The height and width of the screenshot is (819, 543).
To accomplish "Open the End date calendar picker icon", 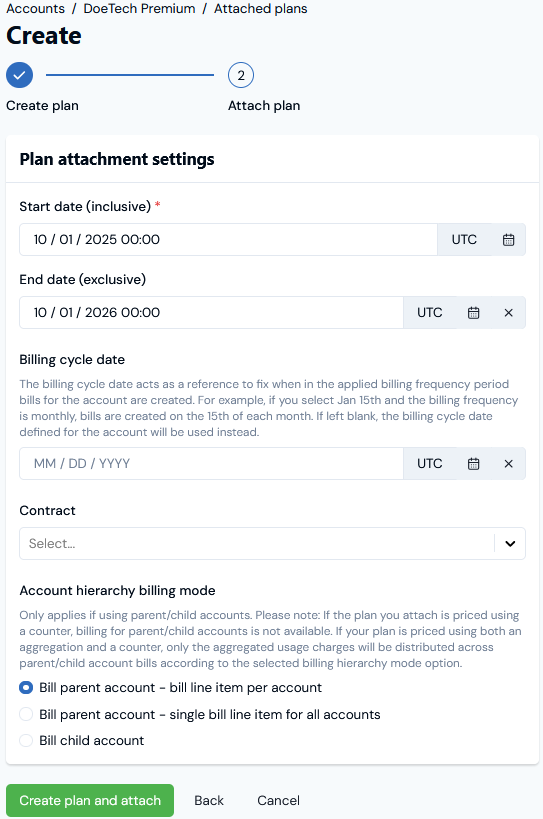I will pos(473,313).
